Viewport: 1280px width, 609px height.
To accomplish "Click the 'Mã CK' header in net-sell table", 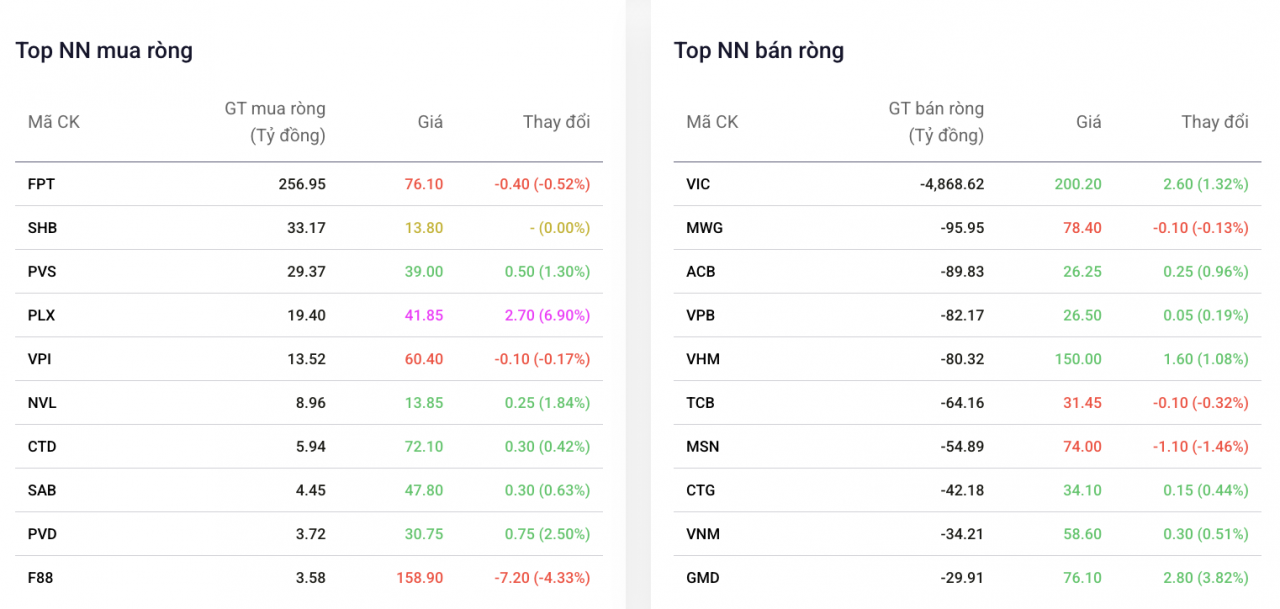I will [712, 122].
